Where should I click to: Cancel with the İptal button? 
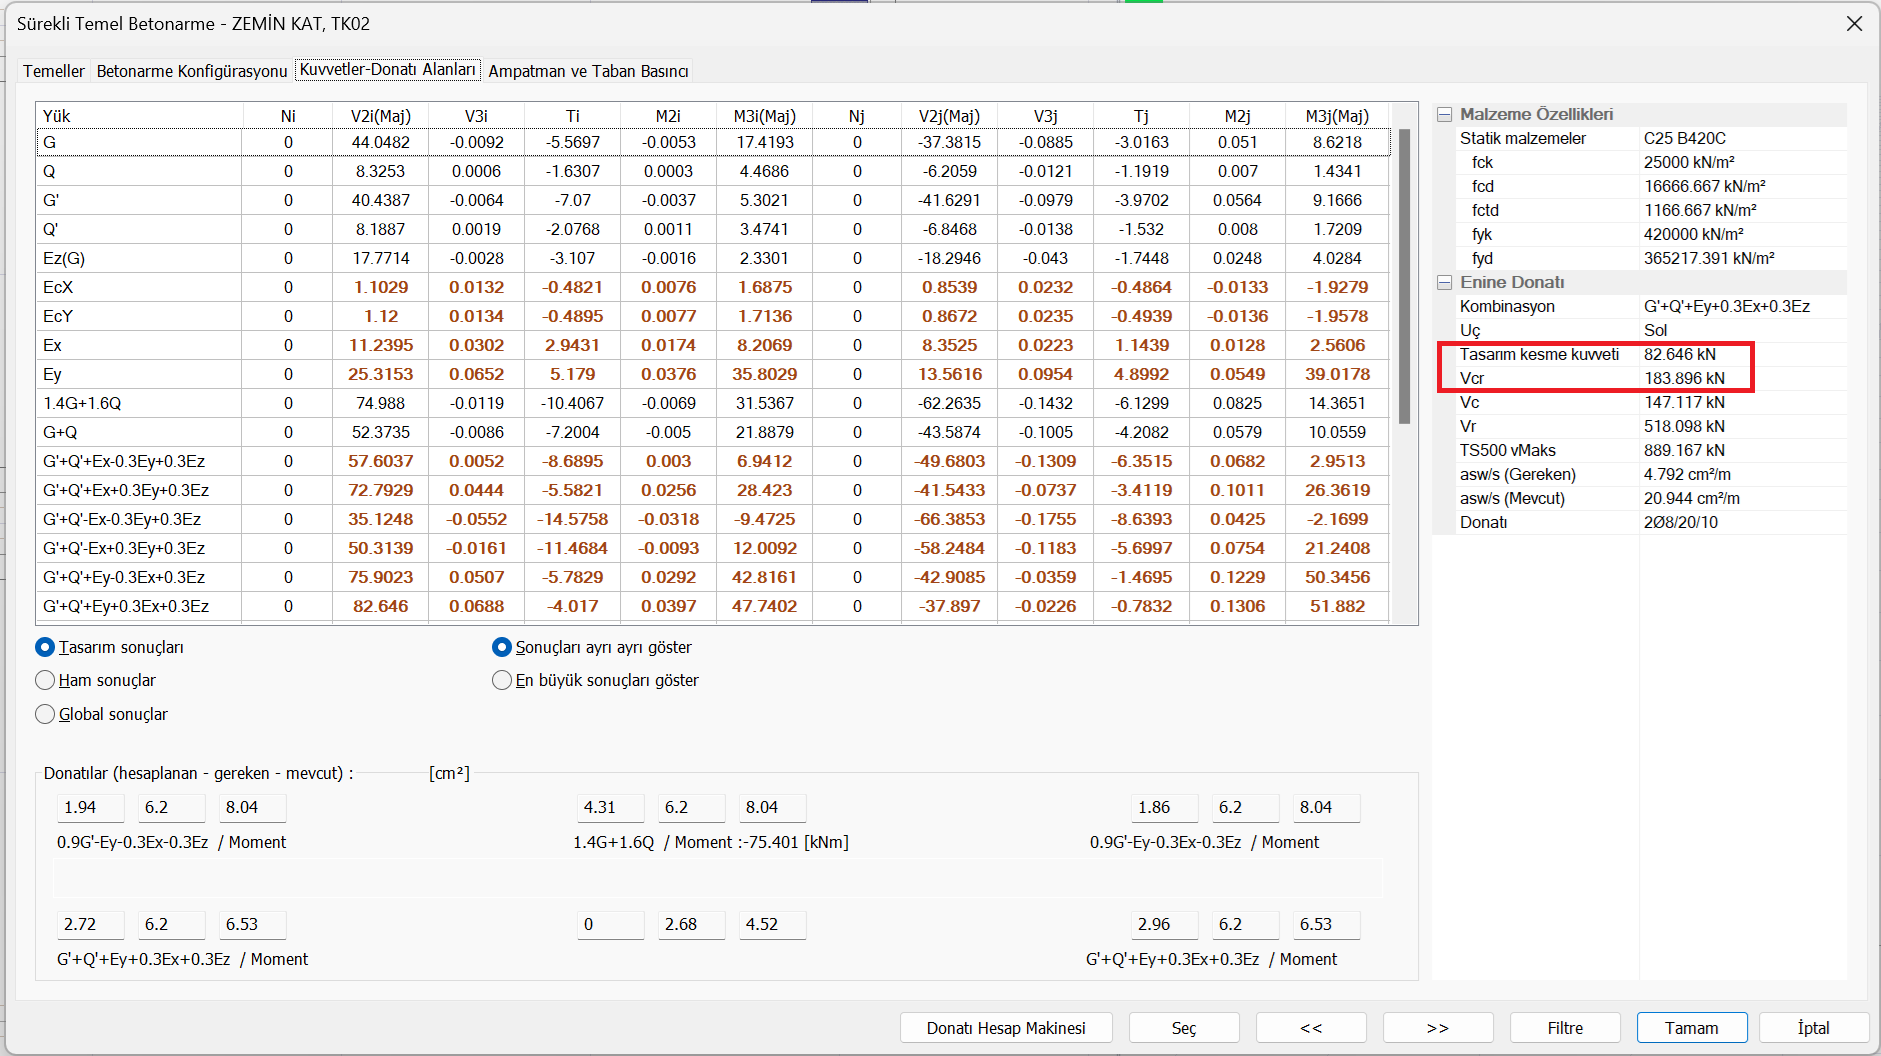[1814, 1028]
